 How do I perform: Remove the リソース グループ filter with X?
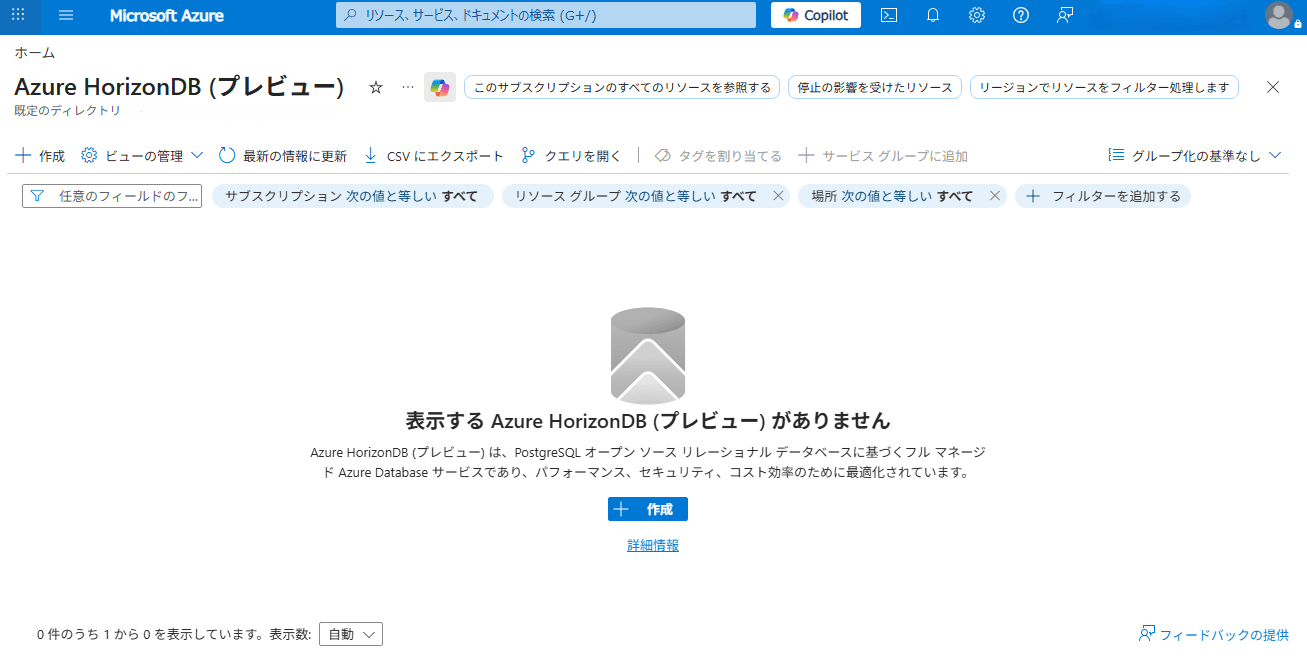[x=778, y=196]
